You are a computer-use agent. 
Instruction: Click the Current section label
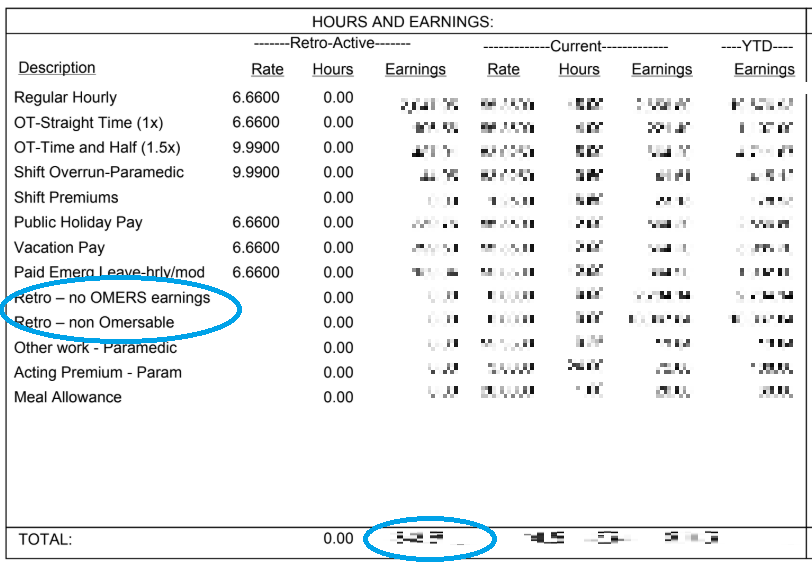click(x=575, y=47)
